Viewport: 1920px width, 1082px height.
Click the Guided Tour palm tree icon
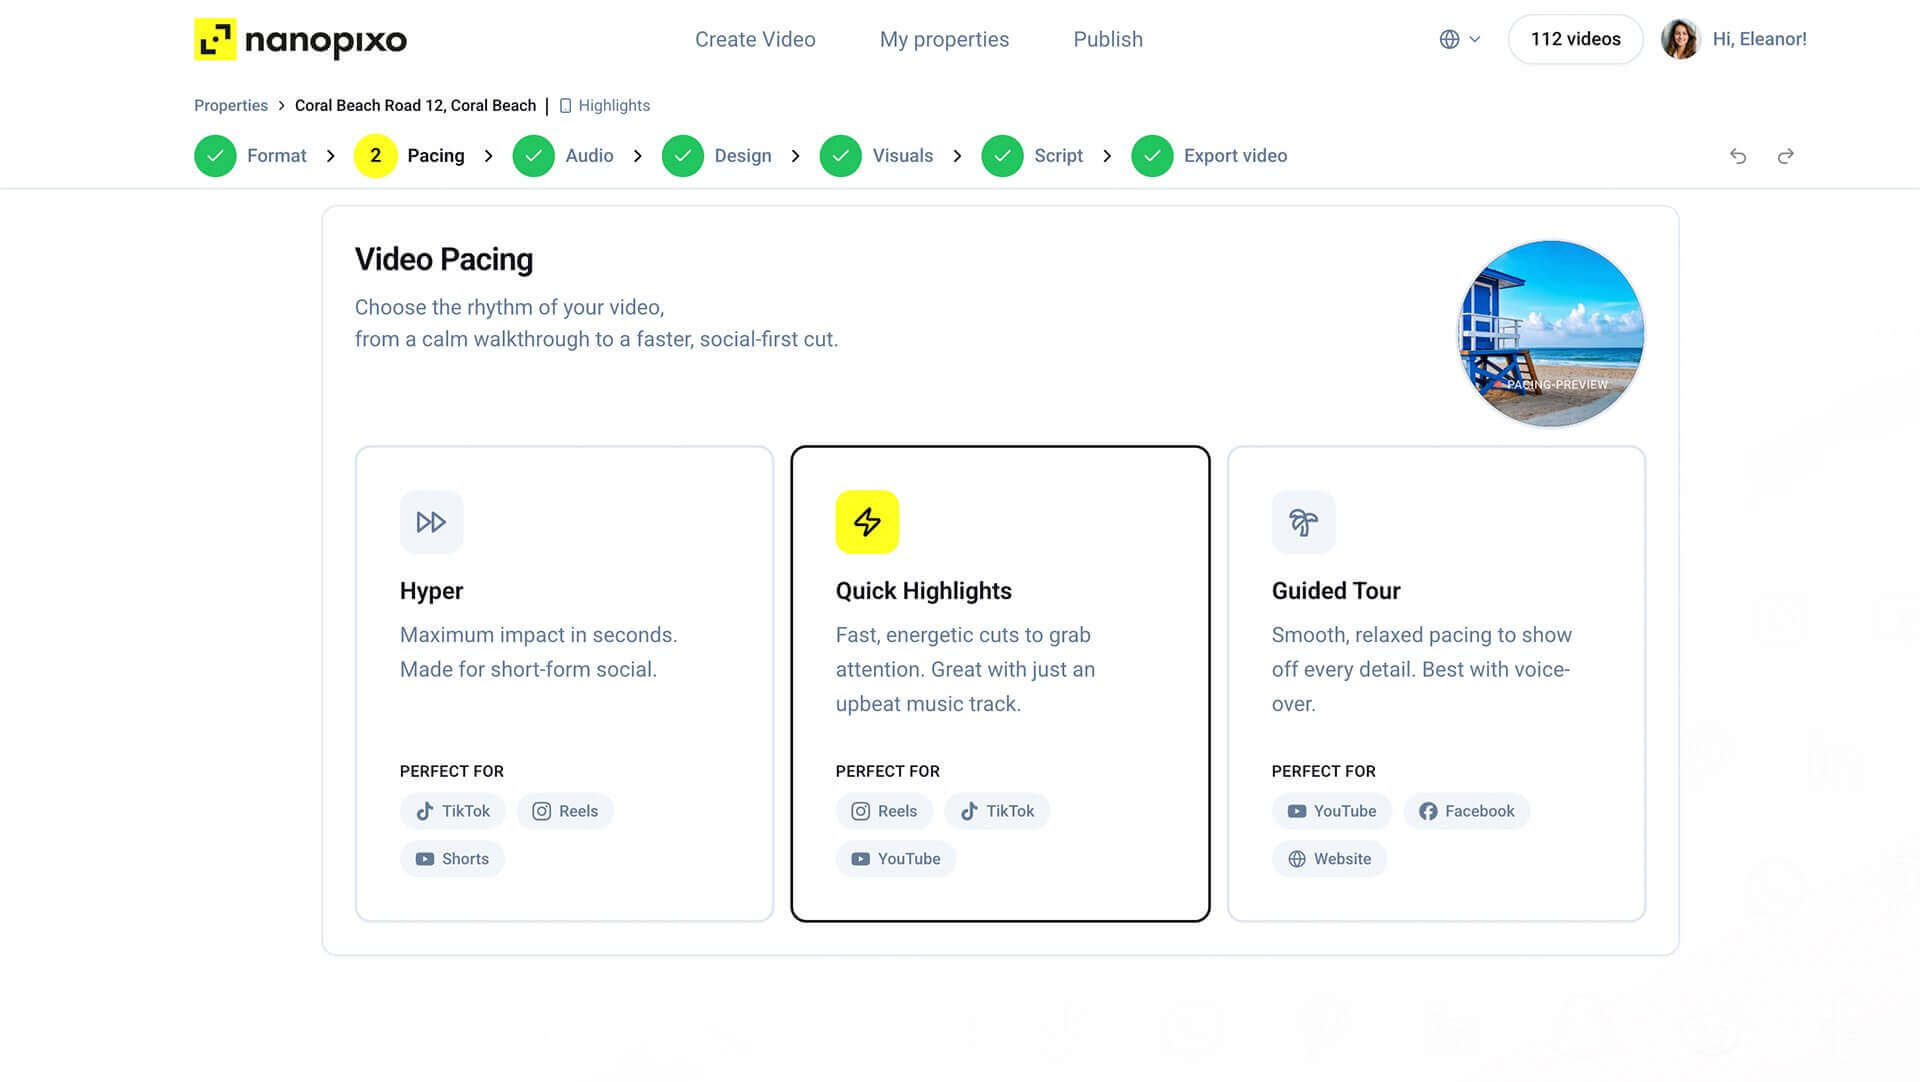[x=1303, y=522]
